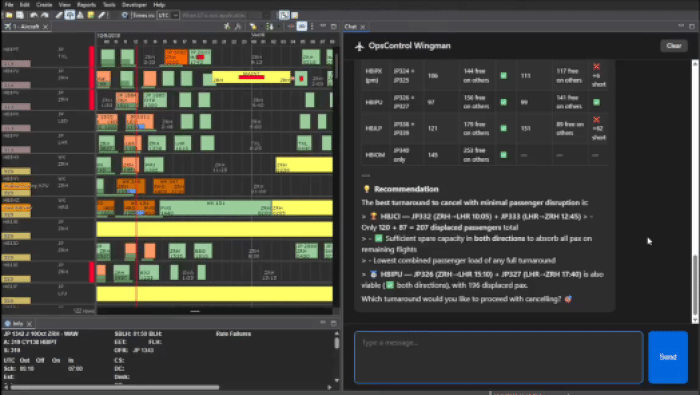Image resolution: width=700 pixels, height=395 pixels.
Task: Open the Tools menu
Action: point(109,4)
